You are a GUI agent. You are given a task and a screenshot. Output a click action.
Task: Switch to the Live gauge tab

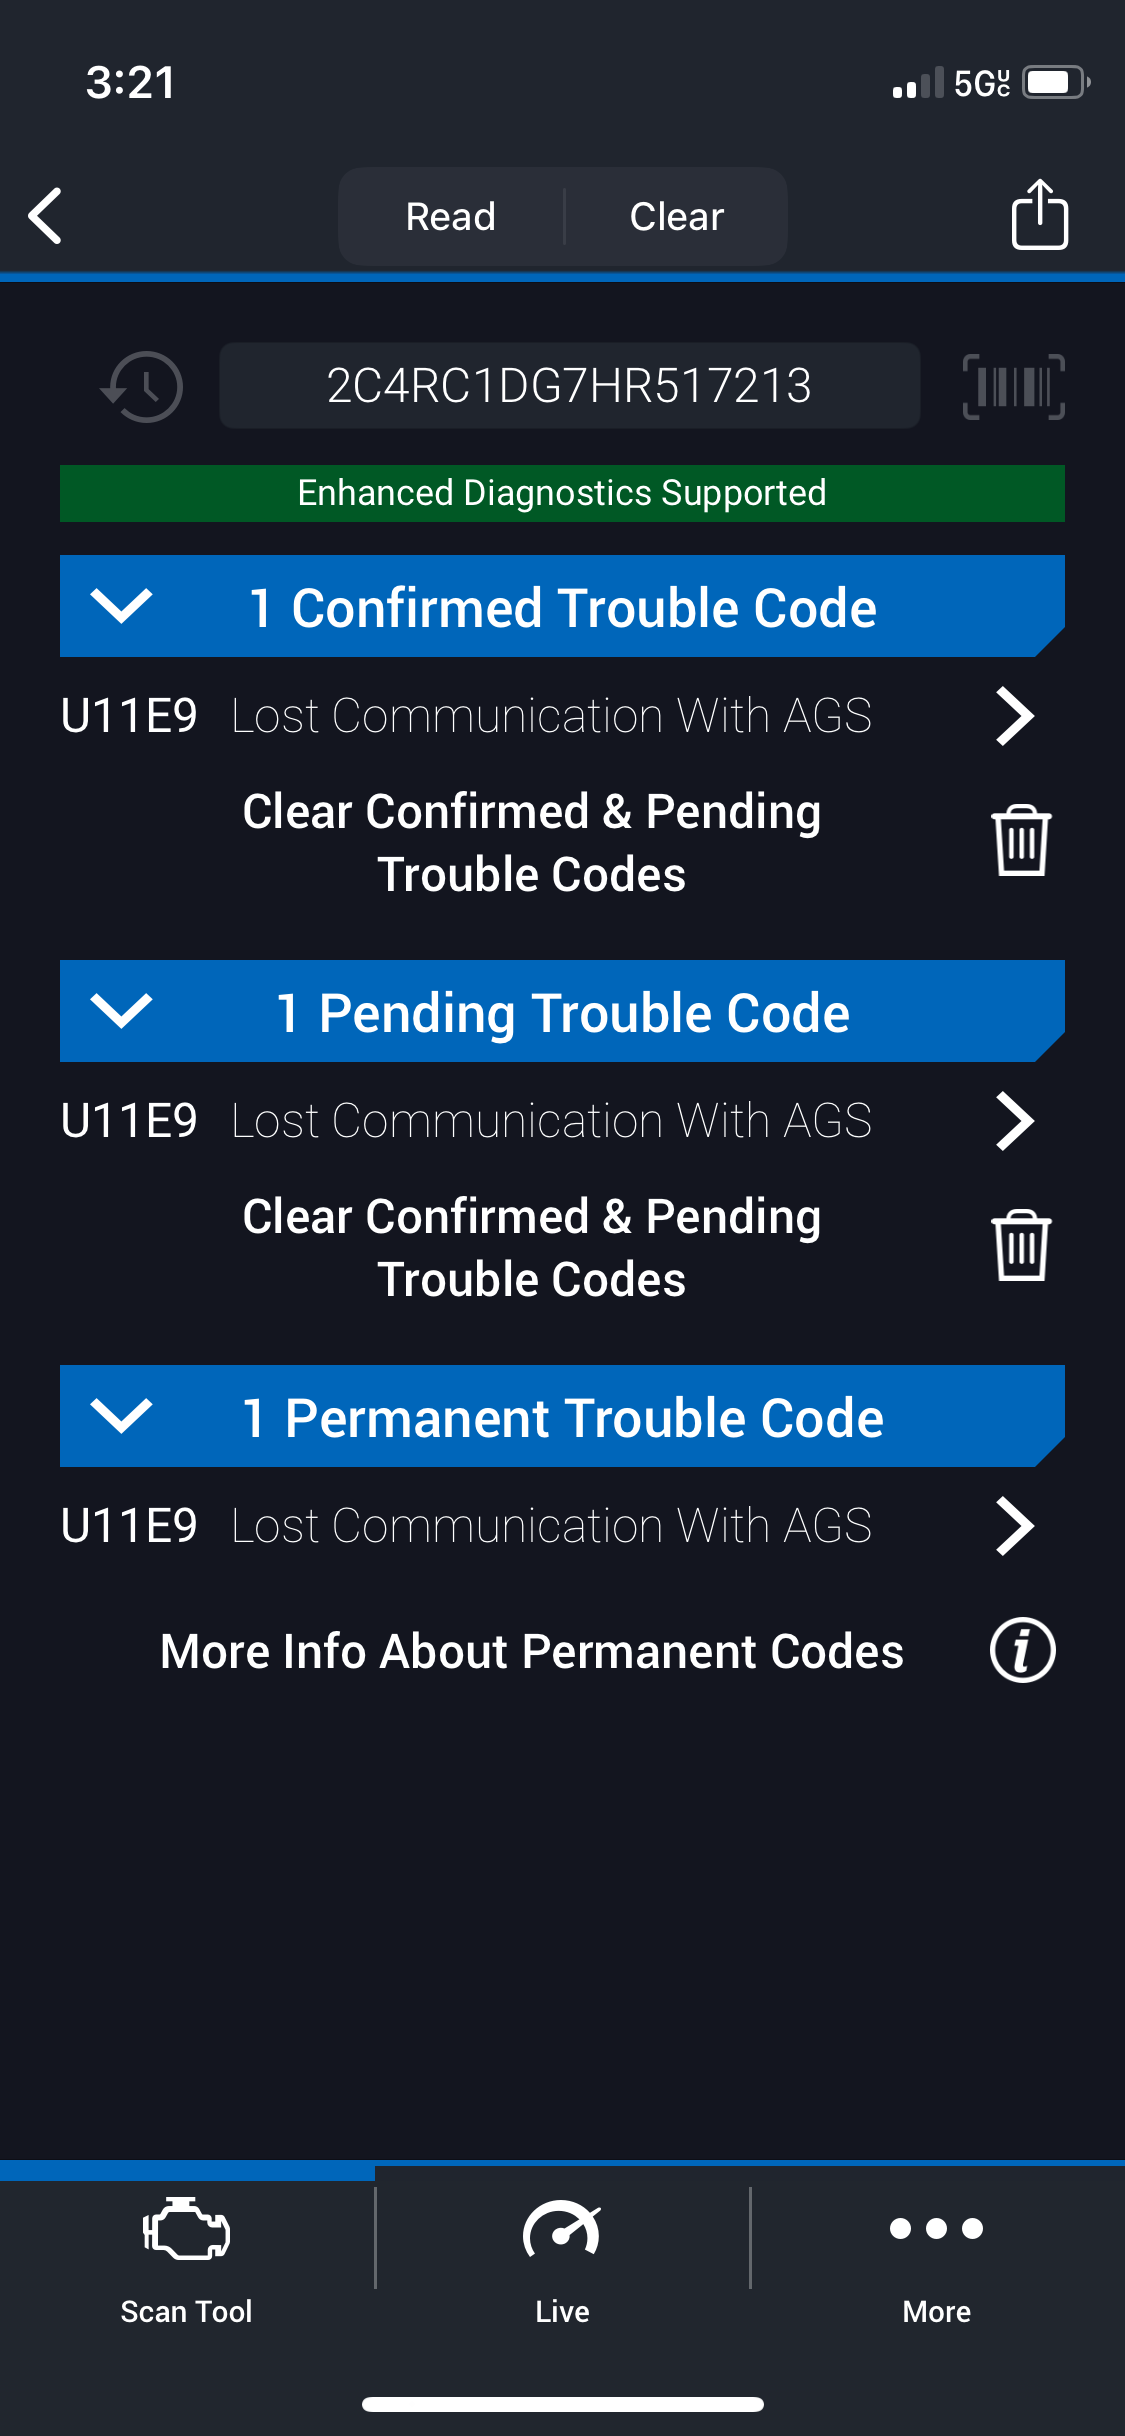click(x=562, y=2256)
